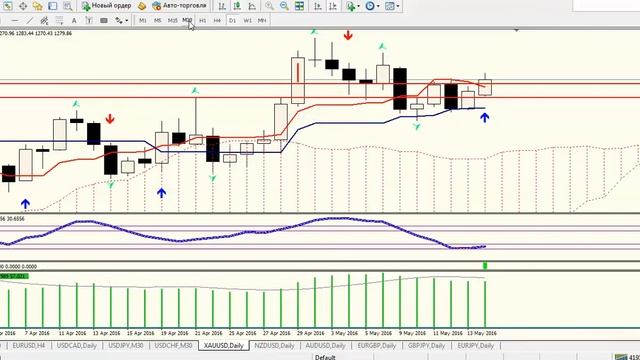
Task: Select the horizontal line drawing tool
Action: click(x=15, y=20)
